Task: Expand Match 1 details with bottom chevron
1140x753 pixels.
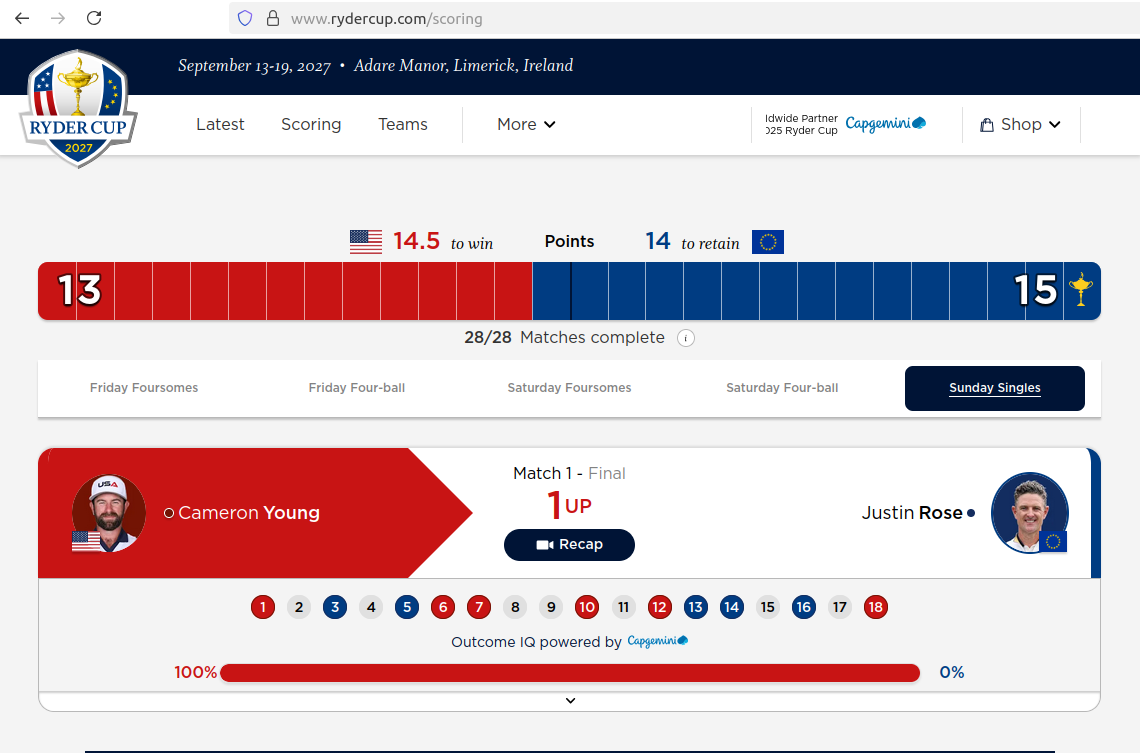Action: tap(570, 701)
